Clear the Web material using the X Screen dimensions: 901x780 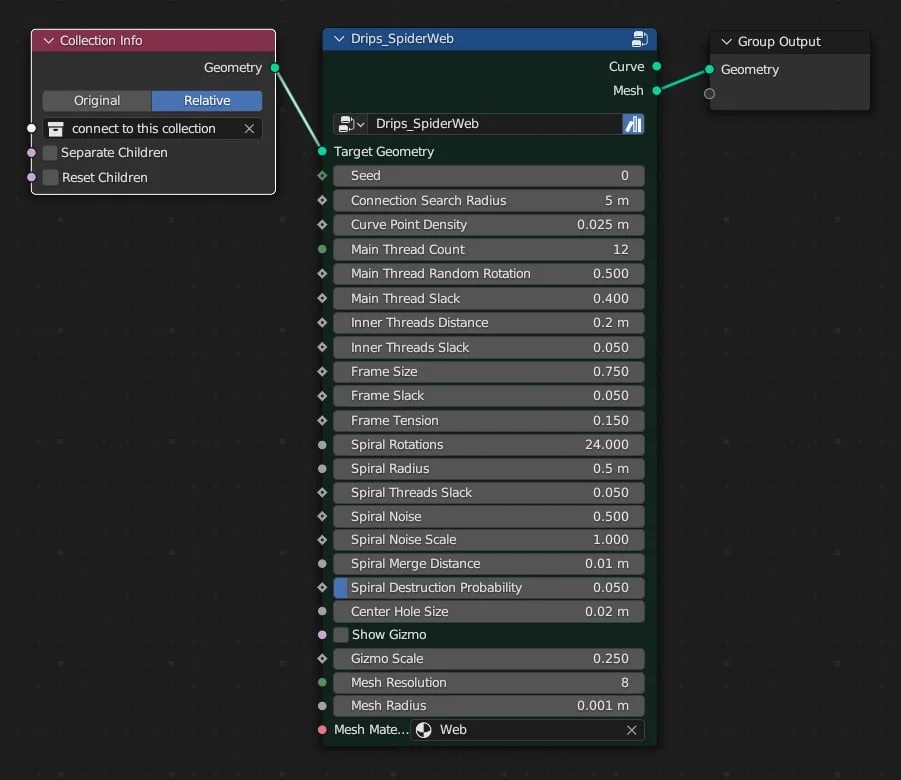click(631, 730)
